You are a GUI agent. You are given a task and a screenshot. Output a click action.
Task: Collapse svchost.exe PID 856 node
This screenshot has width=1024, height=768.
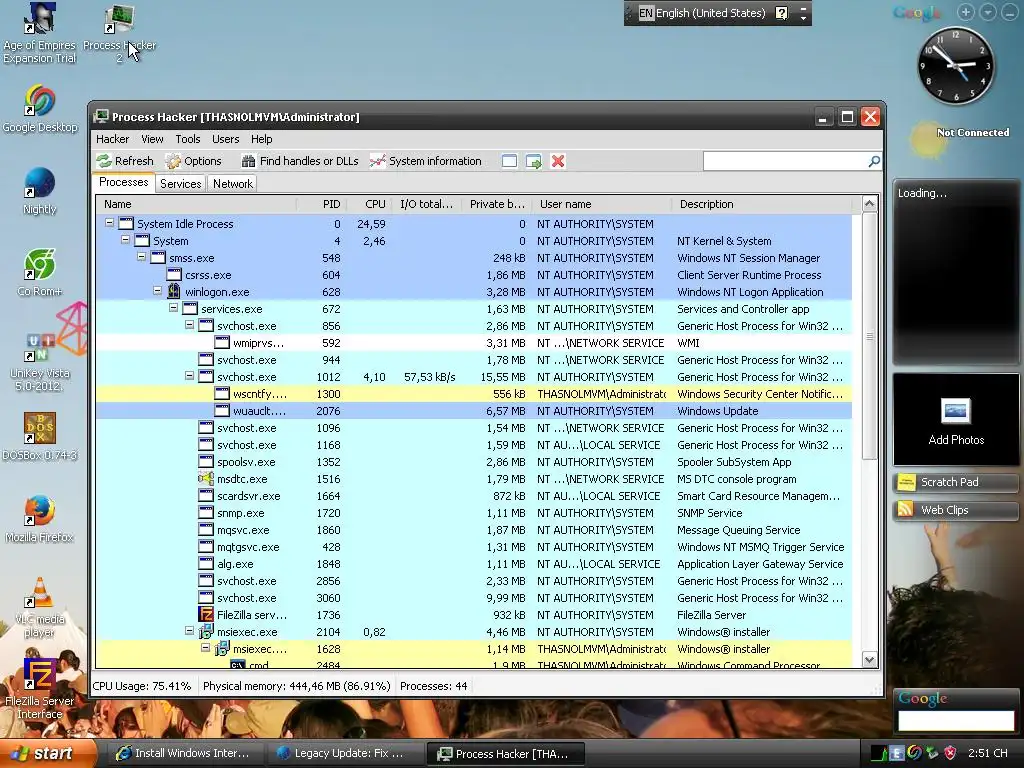[x=189, y=325]
